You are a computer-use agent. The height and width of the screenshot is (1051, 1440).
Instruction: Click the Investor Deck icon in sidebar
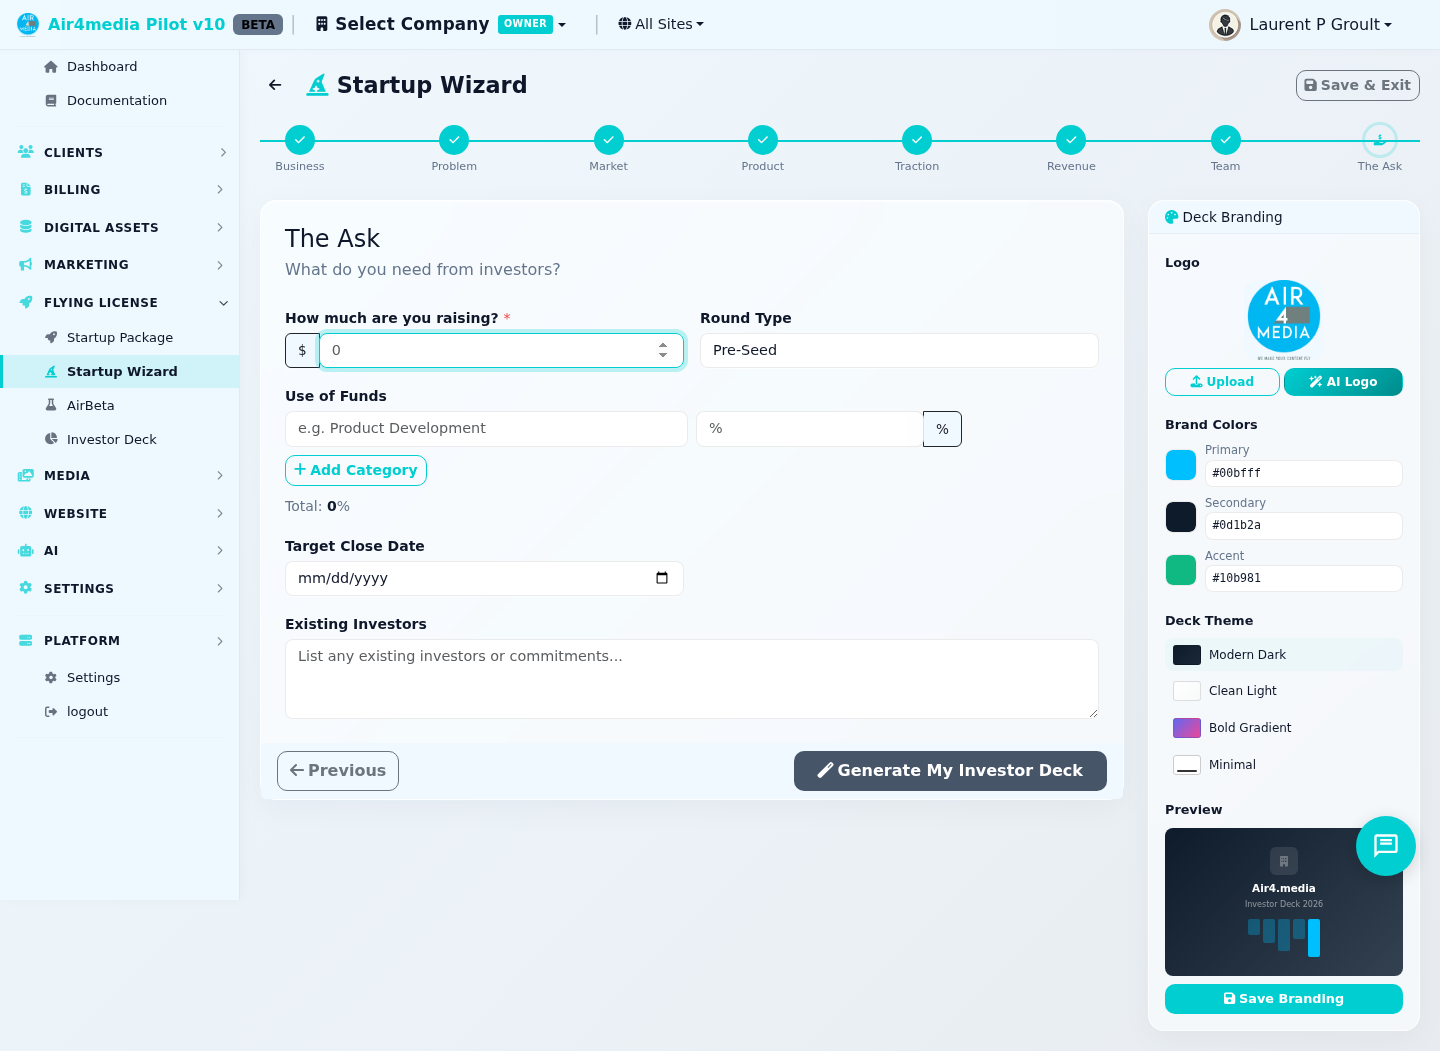[x=50, y=439]
